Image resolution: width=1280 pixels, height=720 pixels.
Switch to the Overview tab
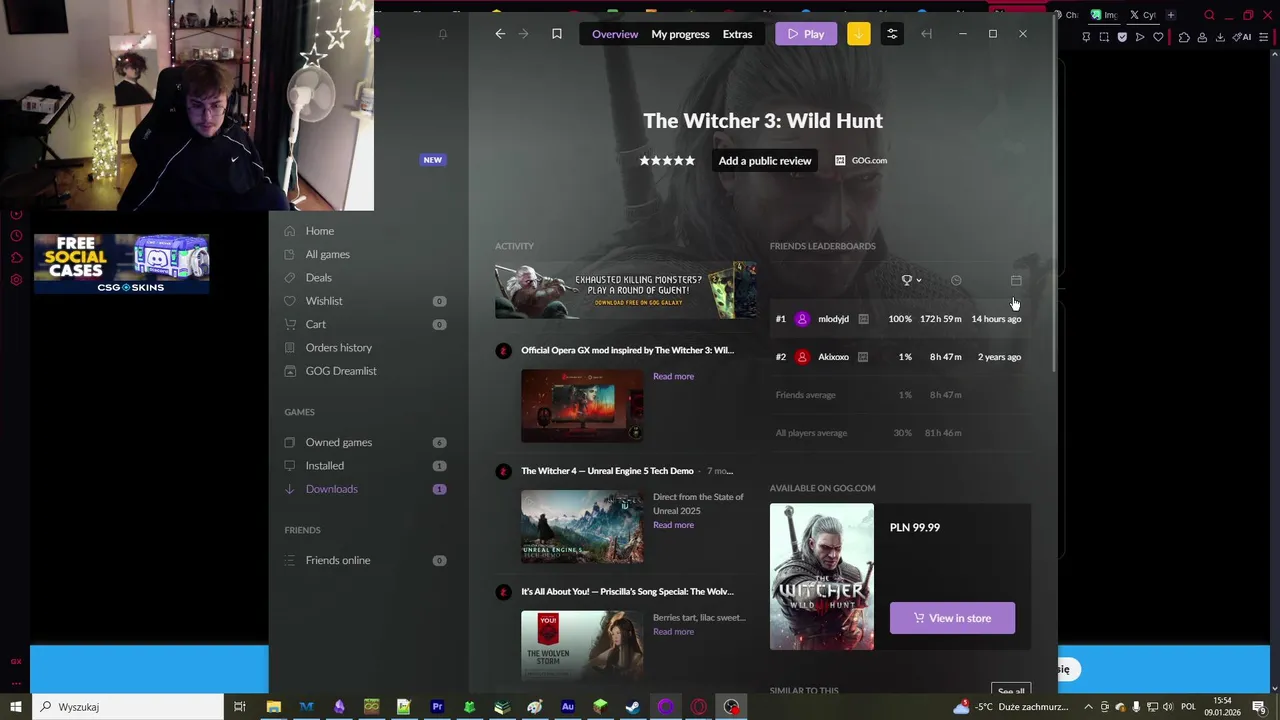(615, 34)
